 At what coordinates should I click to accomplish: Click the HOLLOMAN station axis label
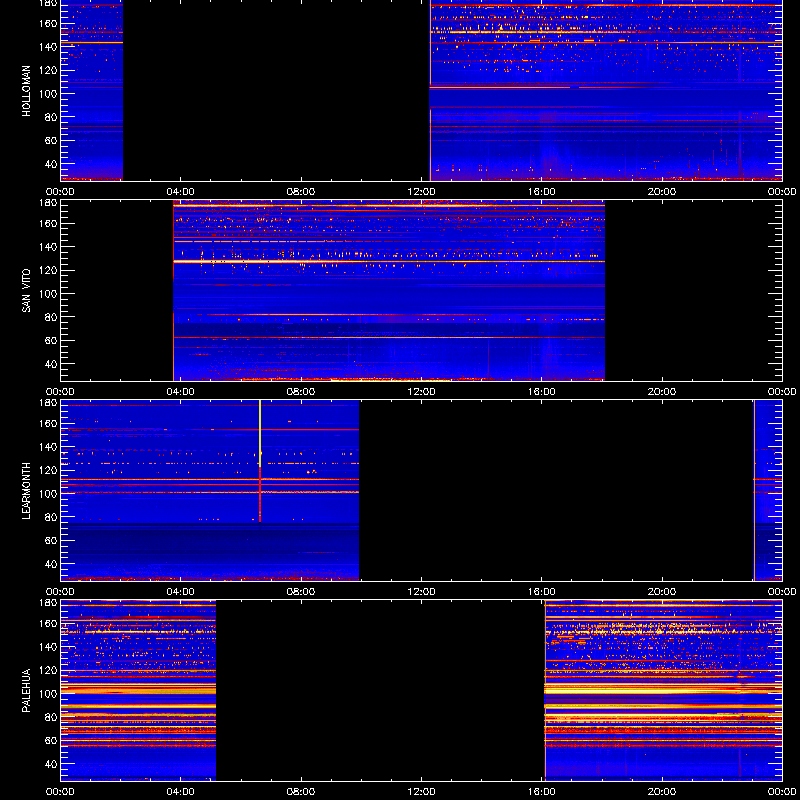point(26,91)
